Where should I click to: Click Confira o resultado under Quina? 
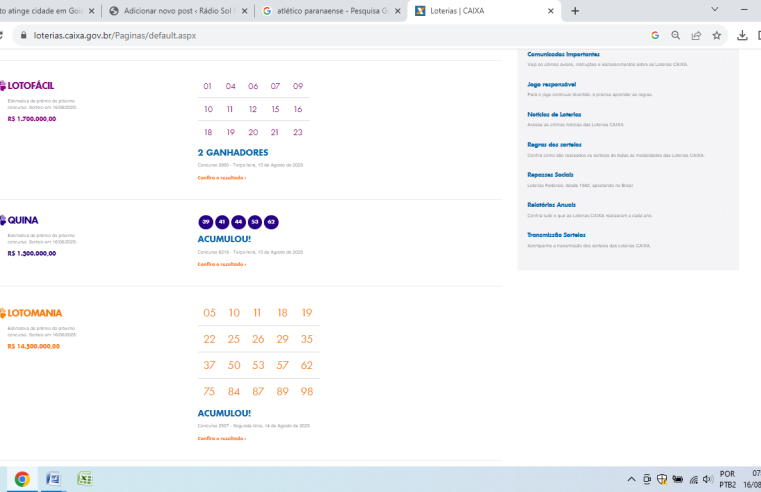222,264
